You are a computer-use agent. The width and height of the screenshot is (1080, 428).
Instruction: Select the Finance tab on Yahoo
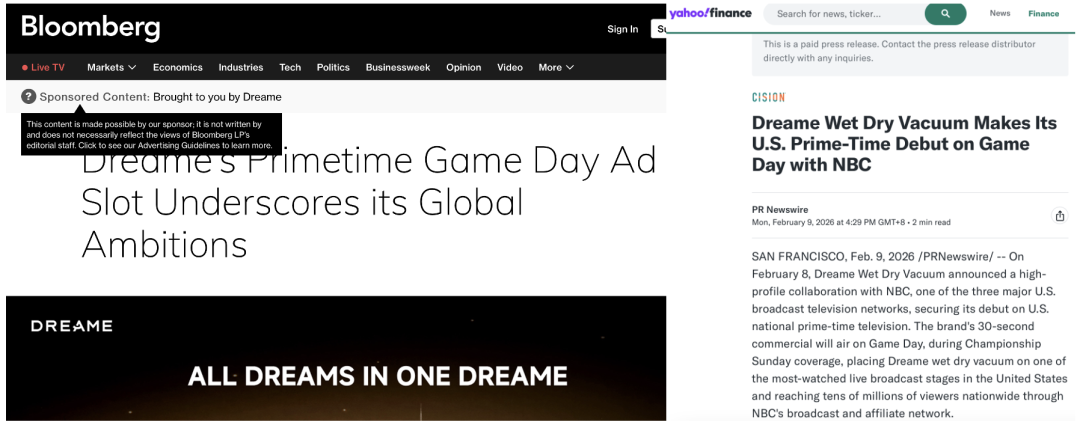(x=1043, y=14)
